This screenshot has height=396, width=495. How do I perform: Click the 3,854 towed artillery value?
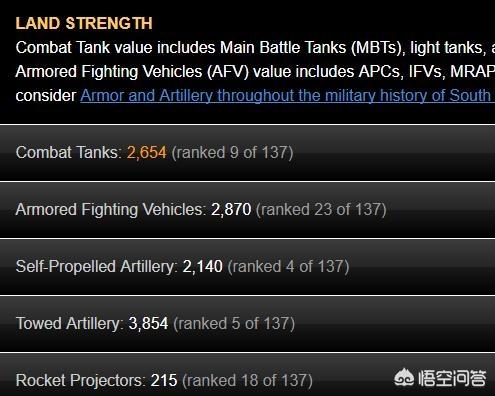148,323
